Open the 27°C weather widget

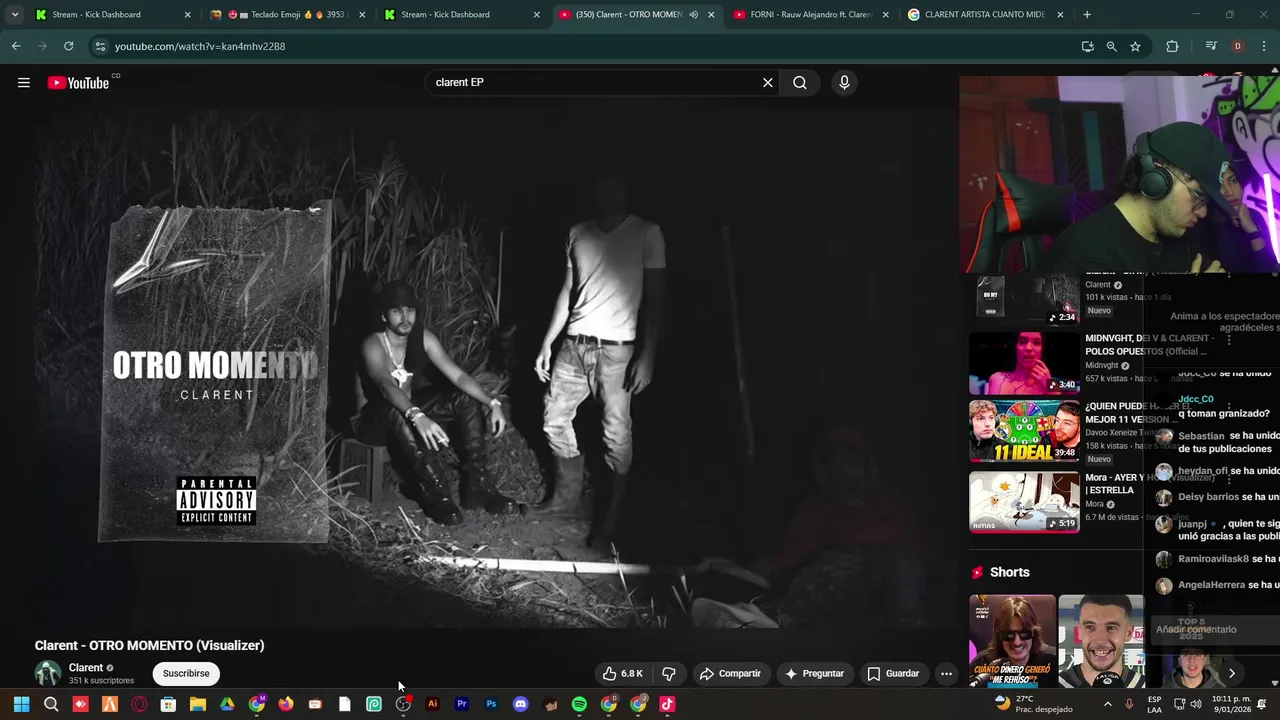1033,704
